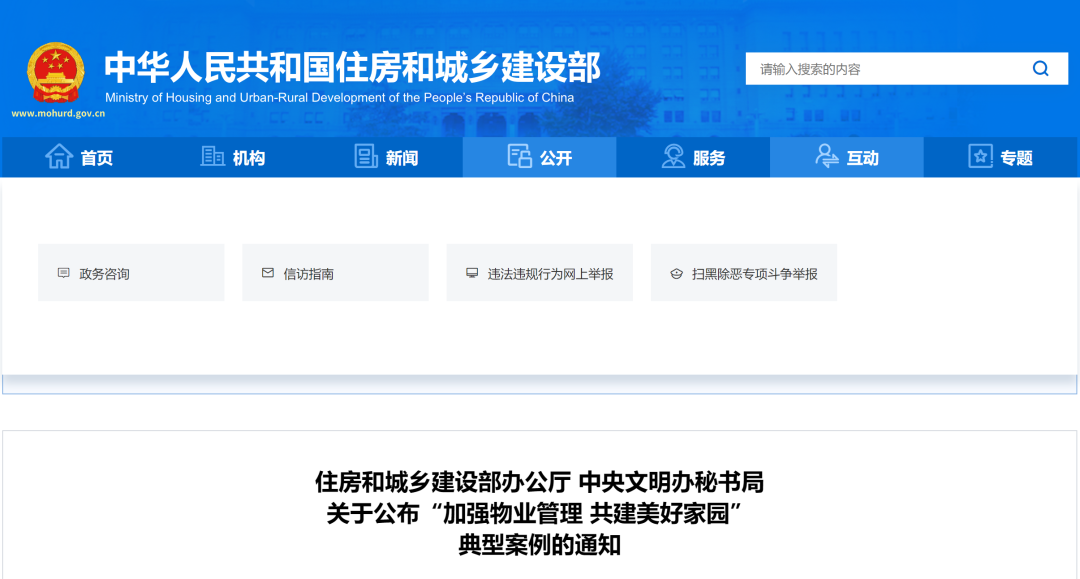
Task: Open the 服务 menu item
Action: 693,157
